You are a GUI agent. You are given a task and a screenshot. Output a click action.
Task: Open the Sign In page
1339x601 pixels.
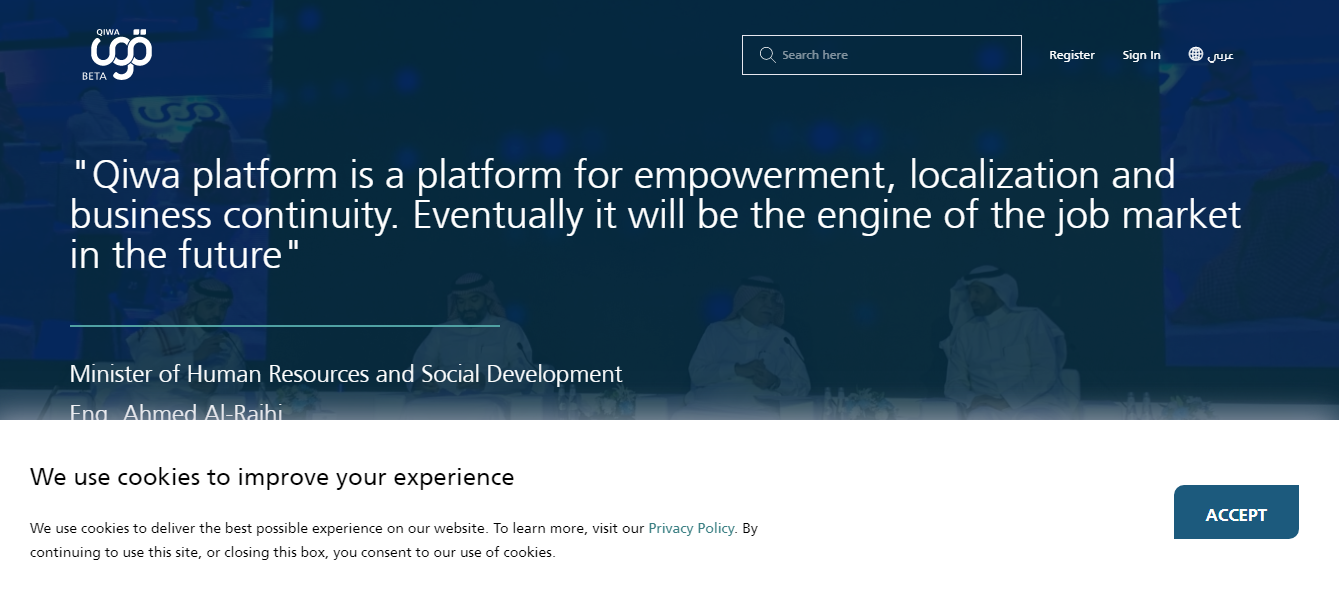(x=1141, y=55)
